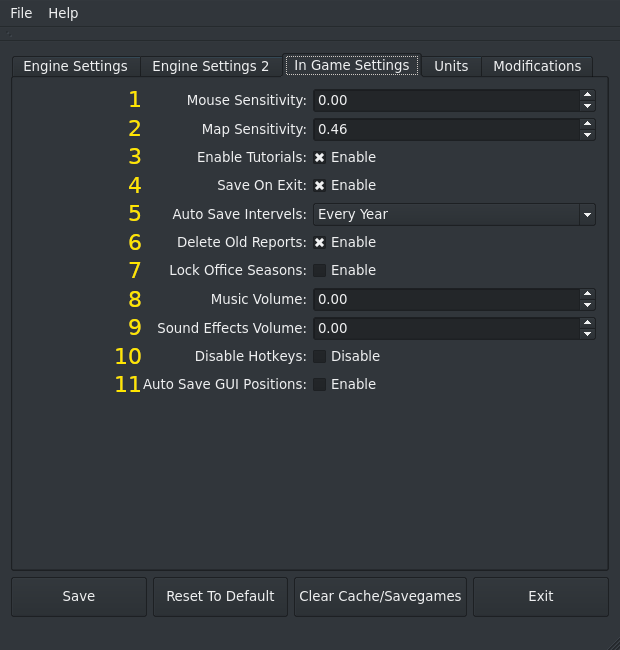Open the Auto Save Intervals dropdown

(455, 214)
